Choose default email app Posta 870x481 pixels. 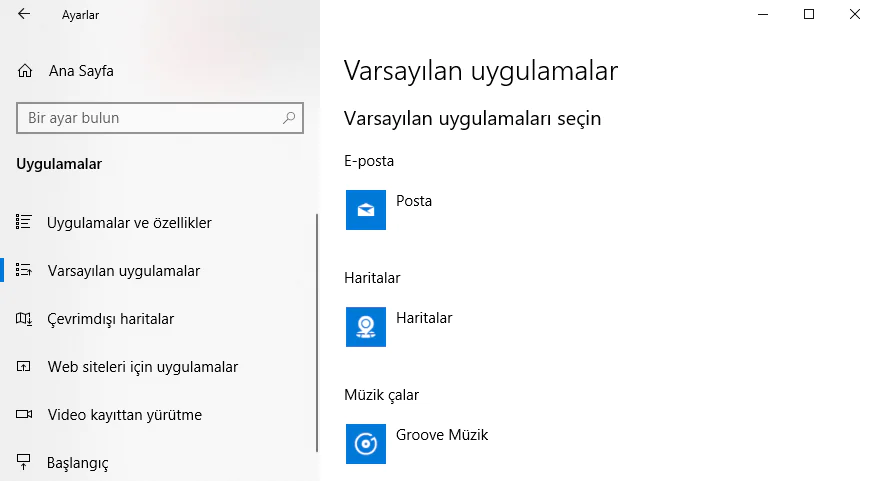point(414,201)
